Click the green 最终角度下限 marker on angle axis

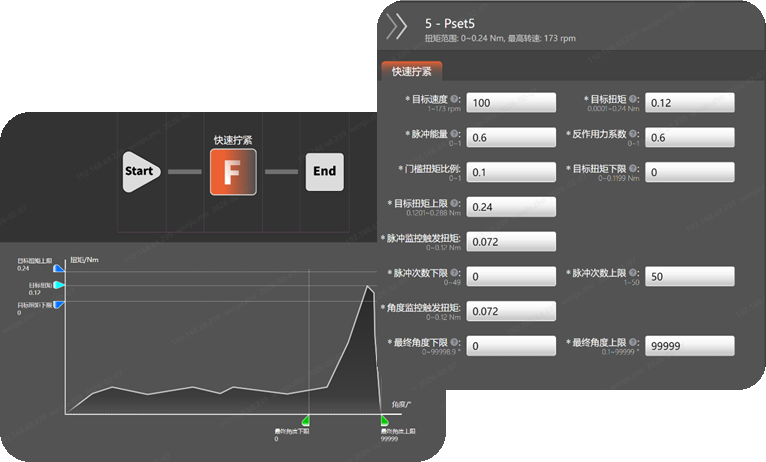[x=306, y=420]
